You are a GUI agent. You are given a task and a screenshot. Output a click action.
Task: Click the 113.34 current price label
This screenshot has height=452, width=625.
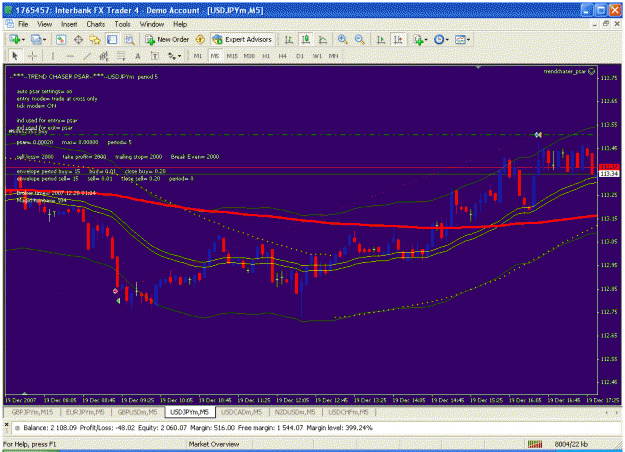(x=609, y=174)
